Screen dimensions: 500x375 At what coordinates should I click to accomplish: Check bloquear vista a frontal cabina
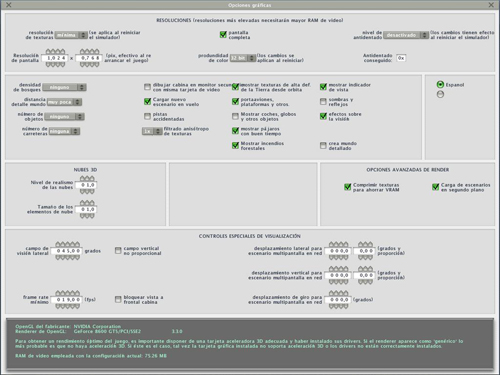118,299
